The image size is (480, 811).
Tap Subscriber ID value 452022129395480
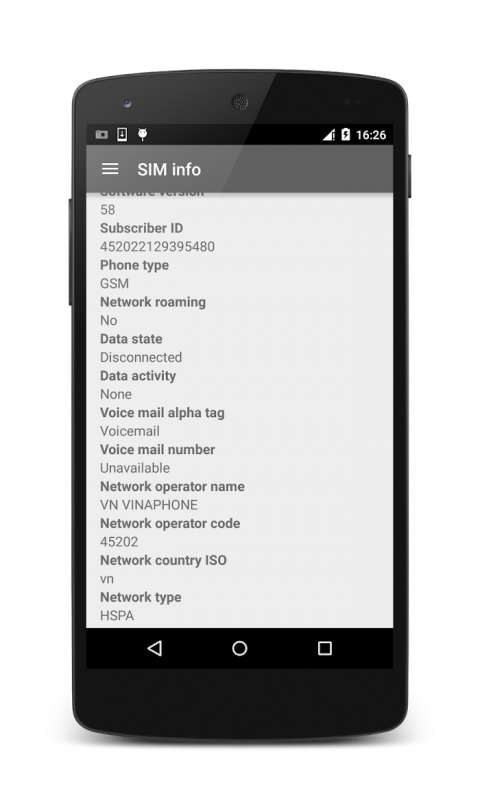pos(157,246)
